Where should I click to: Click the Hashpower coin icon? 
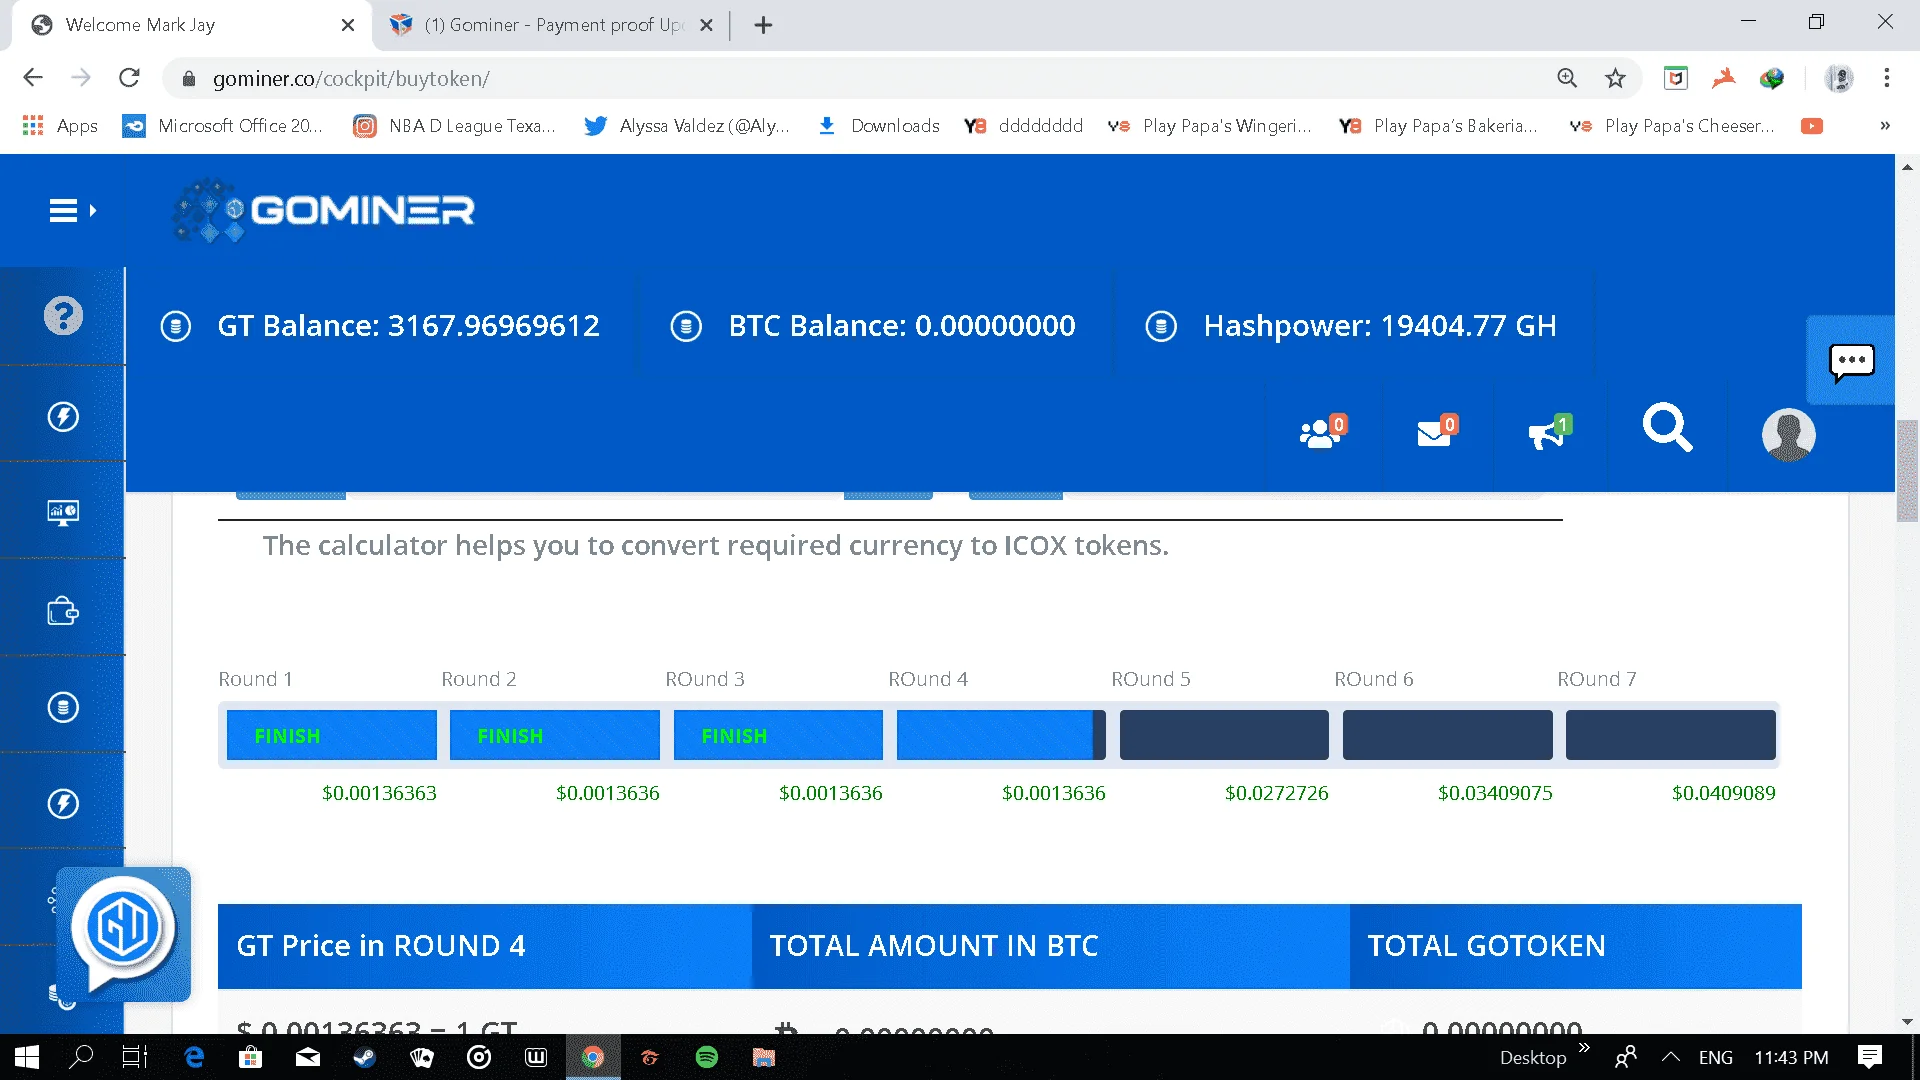1161,326
